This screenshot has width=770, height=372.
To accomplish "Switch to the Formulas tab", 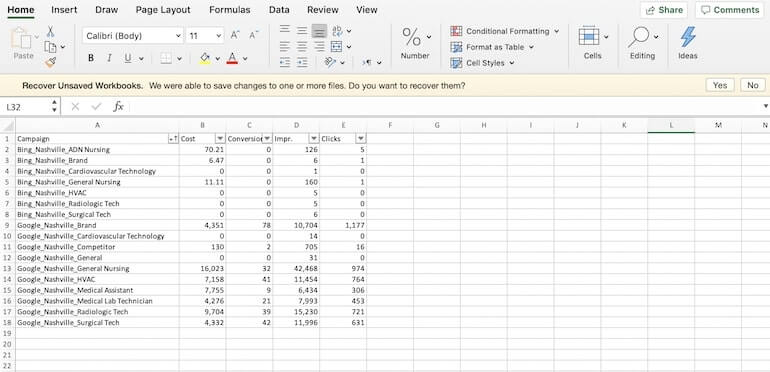I will coord(229,10).
